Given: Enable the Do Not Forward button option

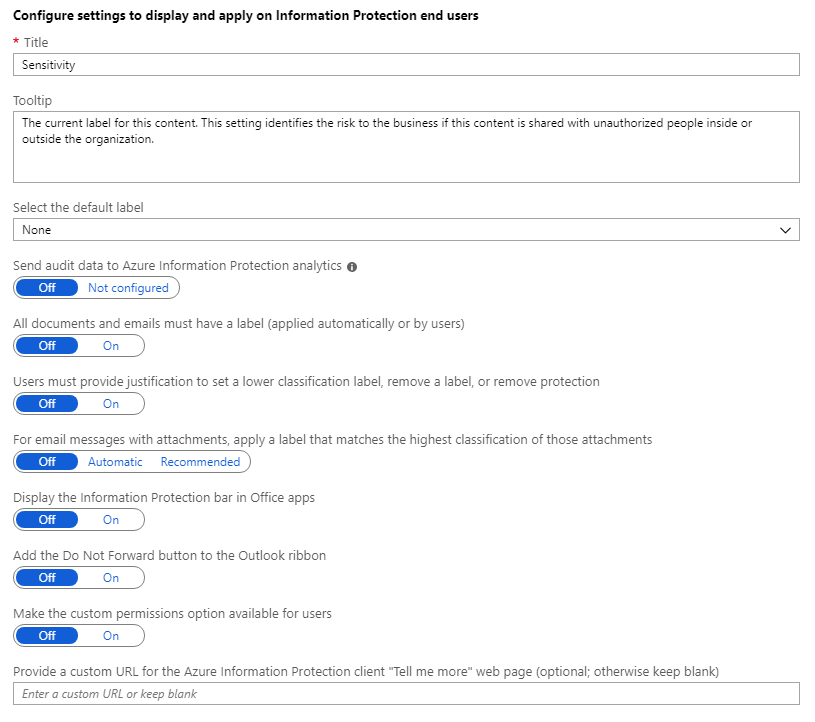Looking at the screenshot, I should pos(110,578).
